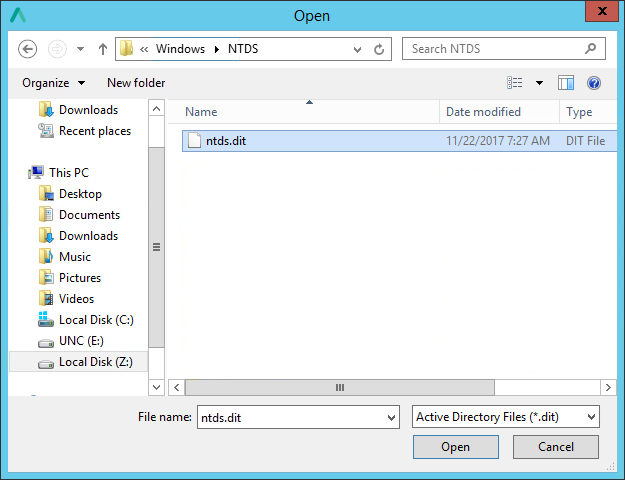Click the application logo in the title bar
This screenshot has width=625, height=480.
point(18,16)
